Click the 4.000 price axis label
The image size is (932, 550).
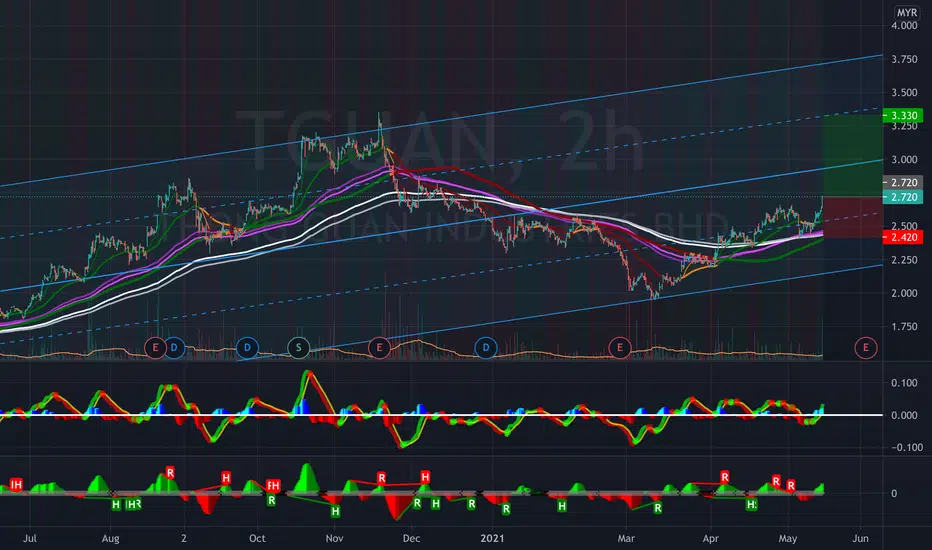(904, 26)
